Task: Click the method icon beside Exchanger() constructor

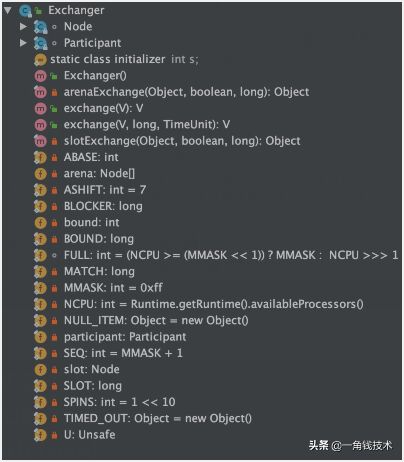Action: tap(40, 76)
